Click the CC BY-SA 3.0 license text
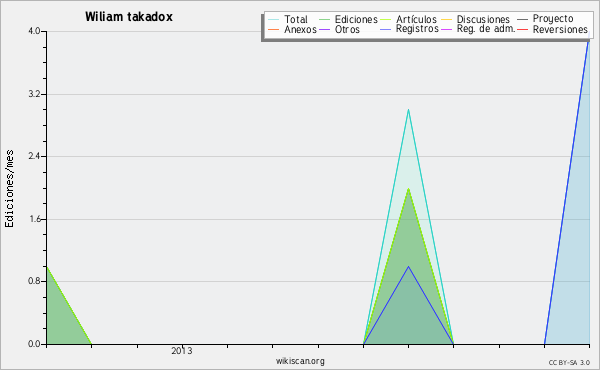 point(569,363)
